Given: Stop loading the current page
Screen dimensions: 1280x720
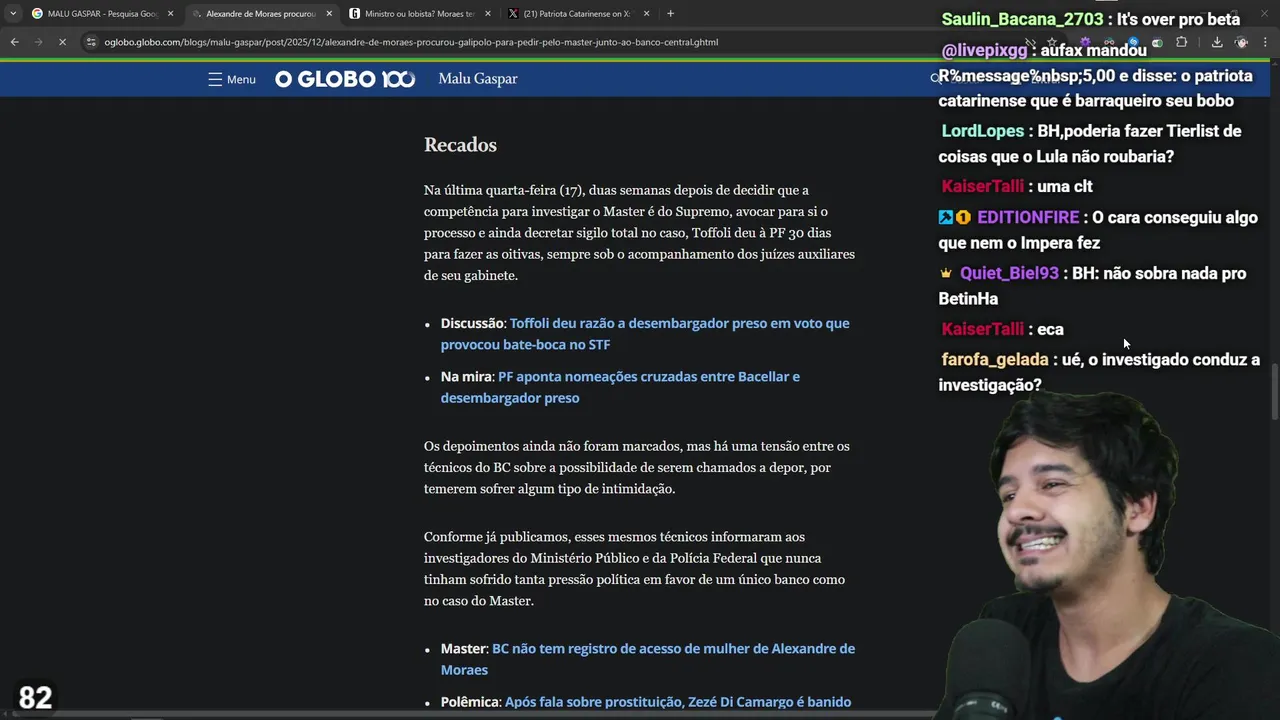Looking at the screenshot, I should tap(62, 42).
